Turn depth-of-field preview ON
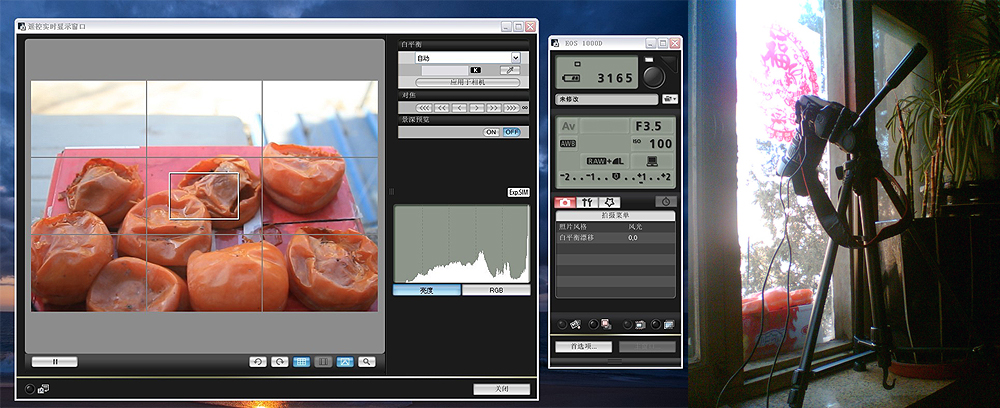The image size is (1000, 408). (491, 132)
